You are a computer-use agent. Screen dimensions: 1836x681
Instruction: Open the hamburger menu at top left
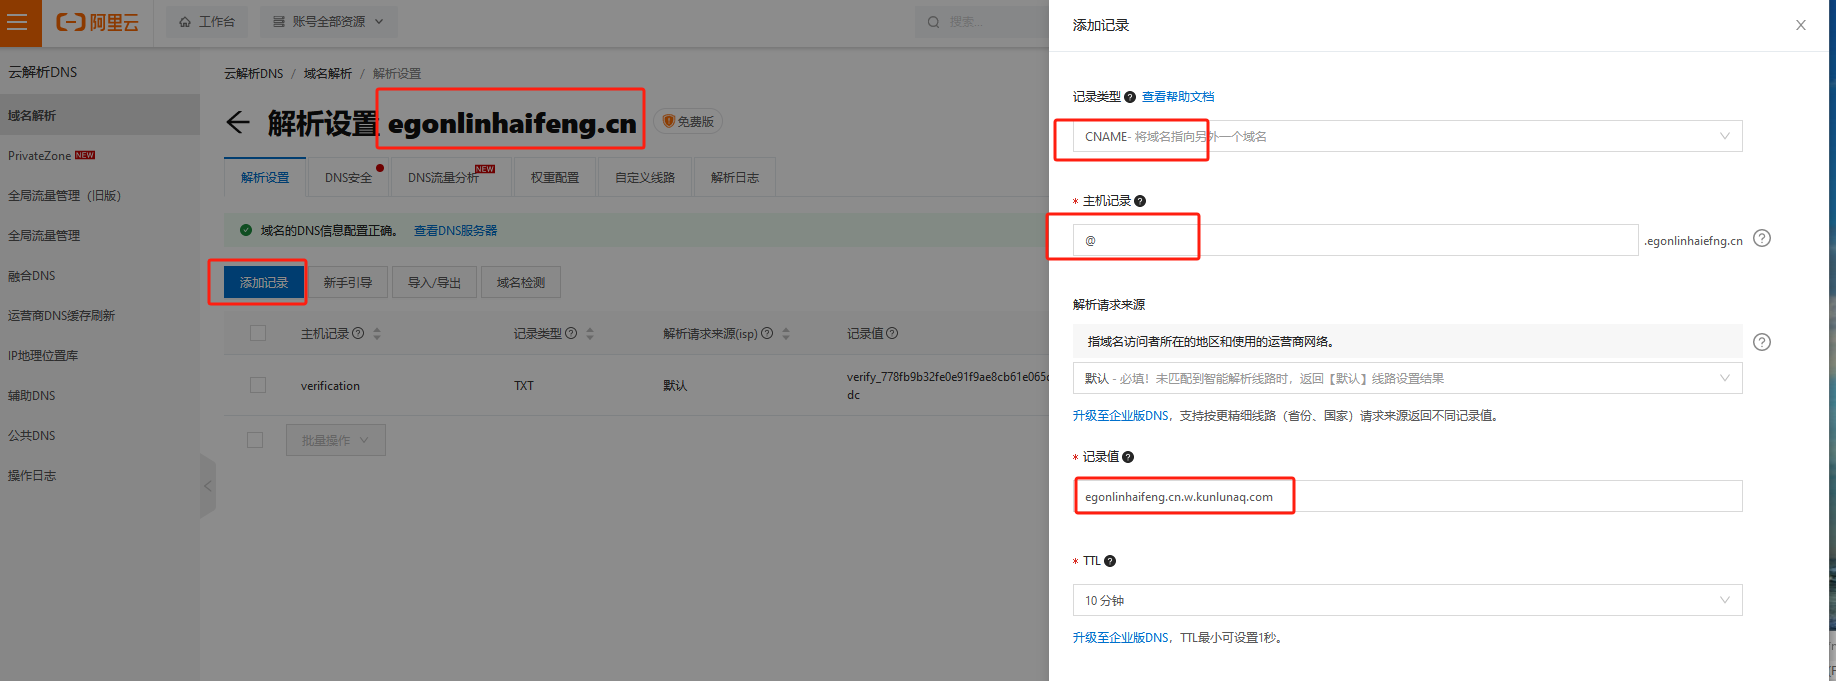[x=18, y=22]
